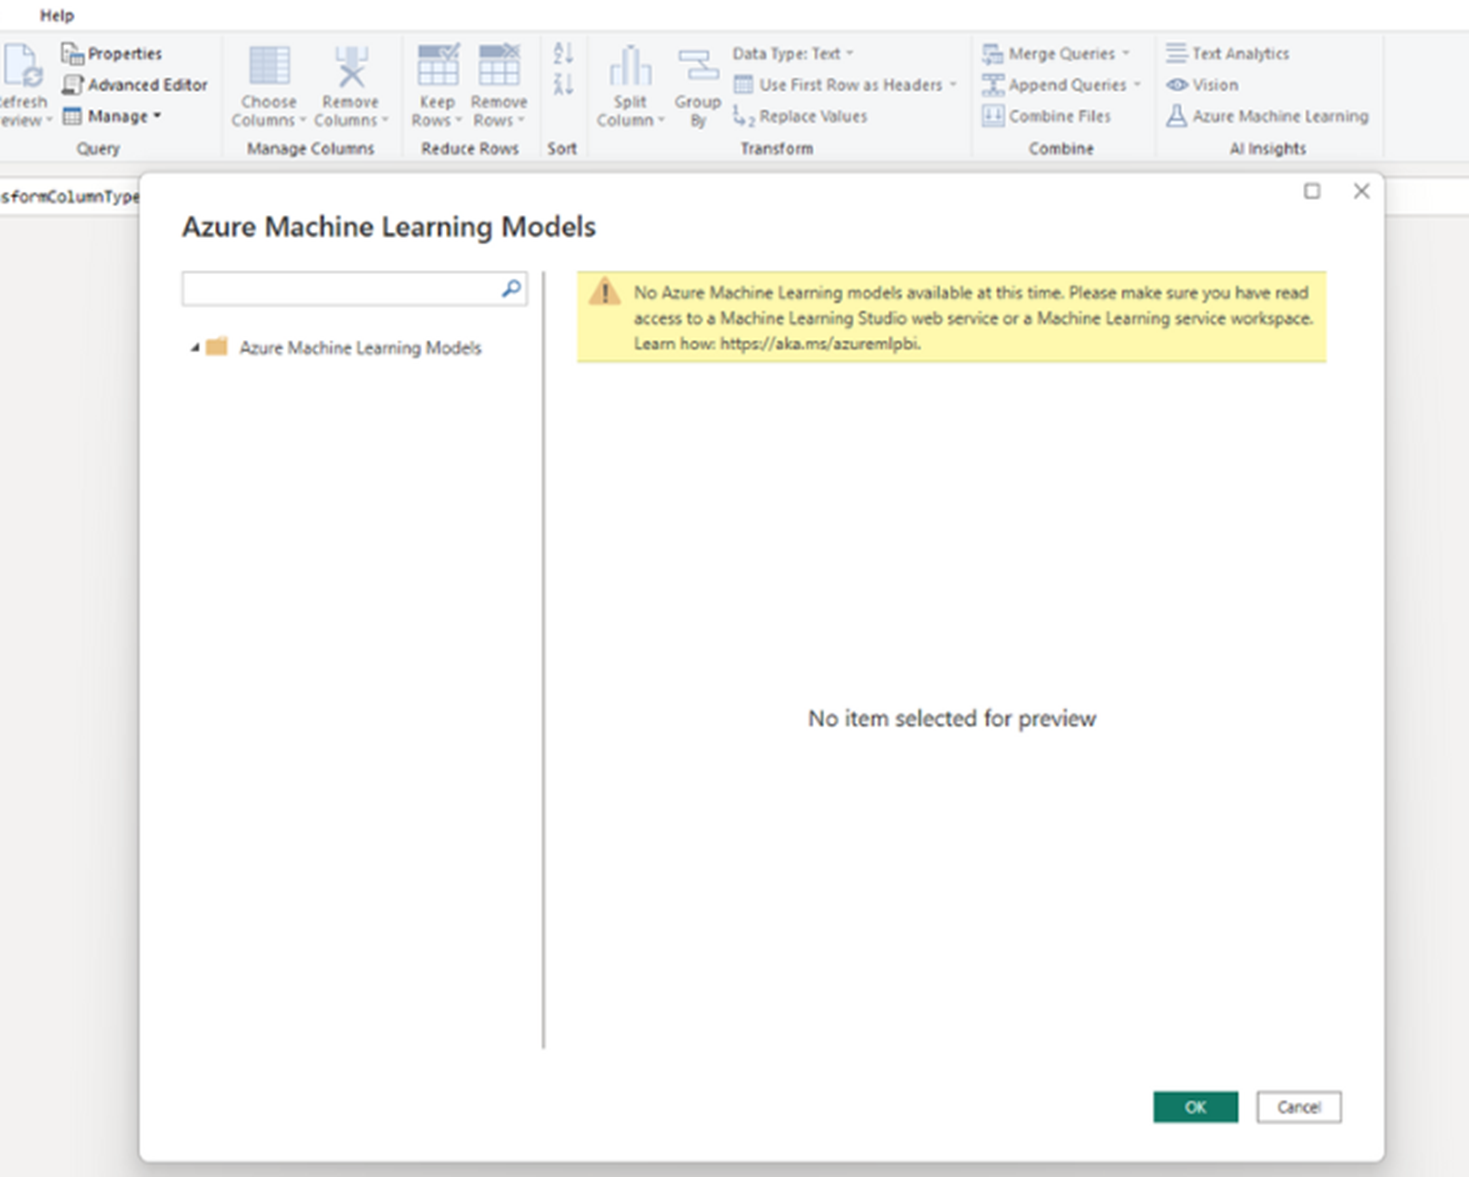Open Text Analytics AI insight
This screenshot has width=1469, height=1177.
[x=1227, y=53]
